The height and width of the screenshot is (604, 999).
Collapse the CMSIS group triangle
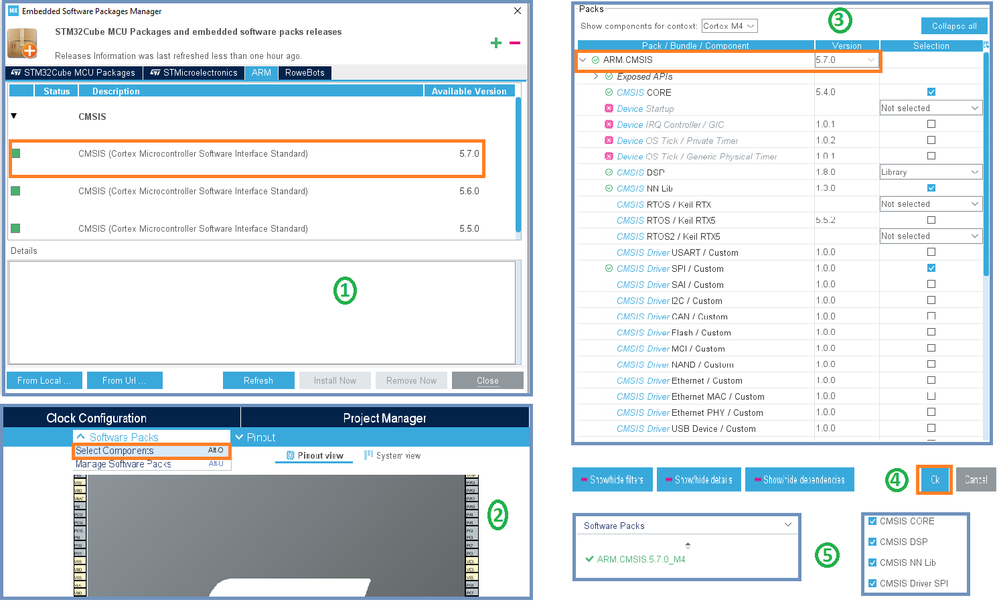13,116
